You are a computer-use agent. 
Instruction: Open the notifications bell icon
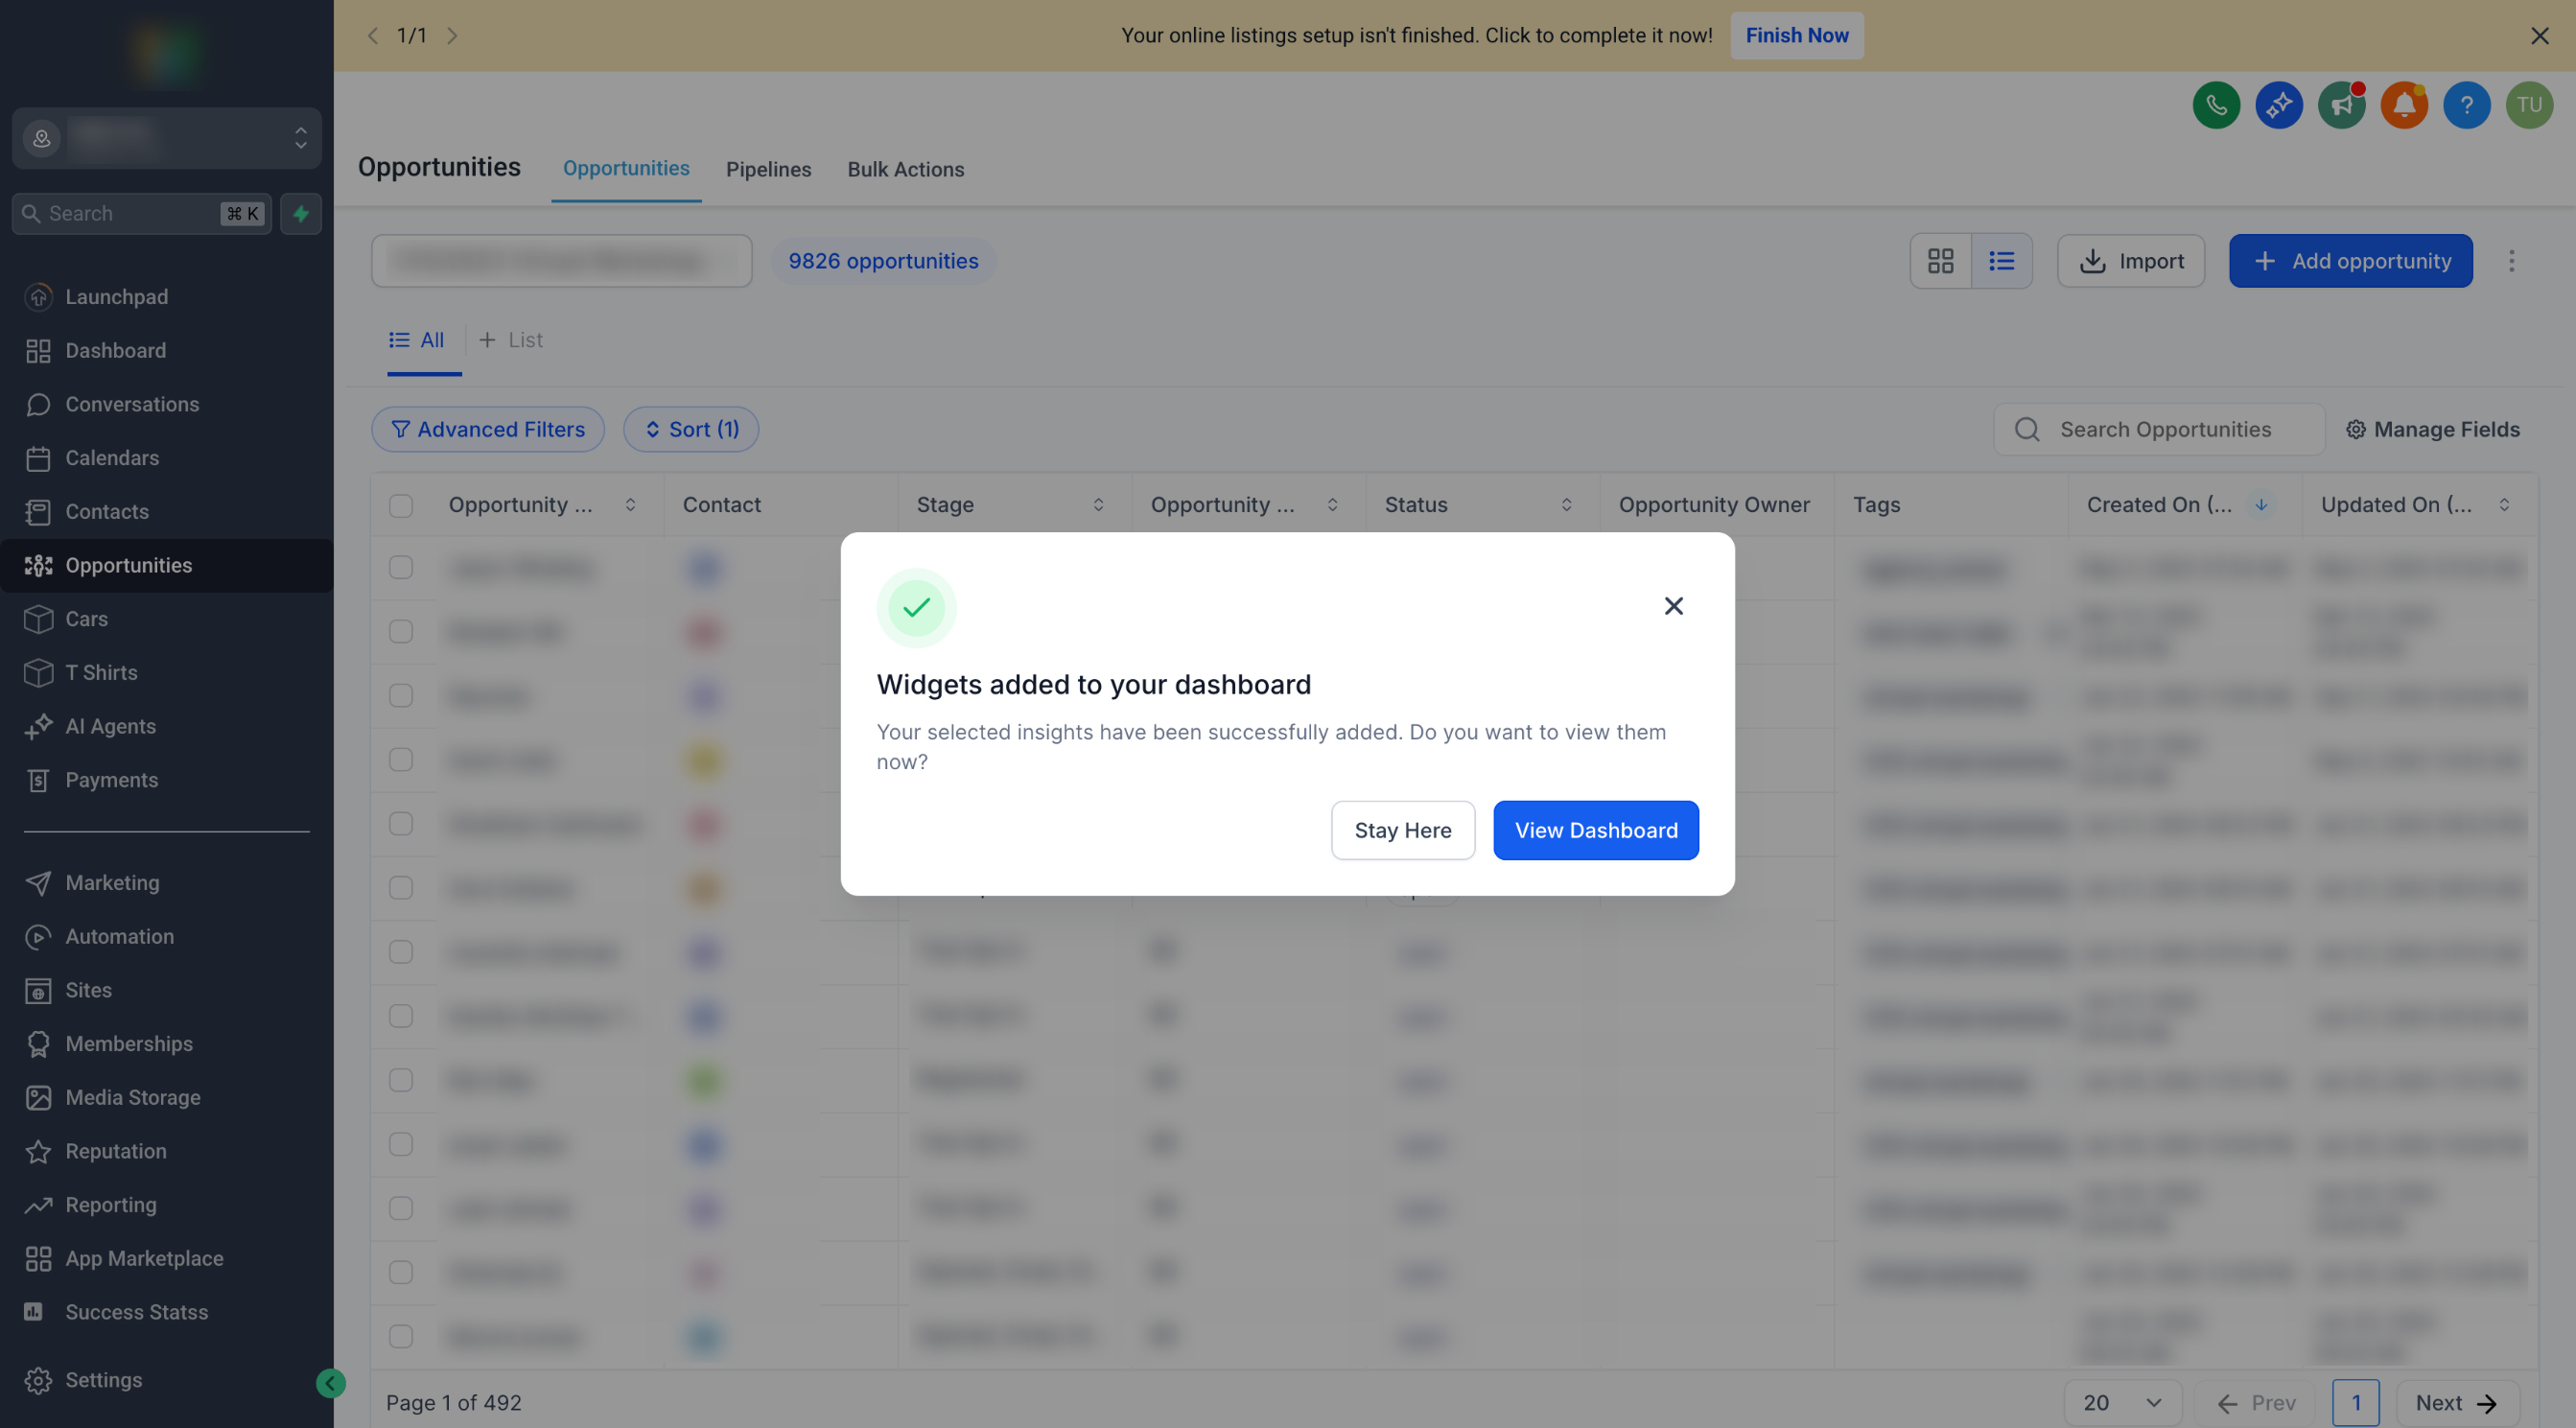[x=2404, y=105]
